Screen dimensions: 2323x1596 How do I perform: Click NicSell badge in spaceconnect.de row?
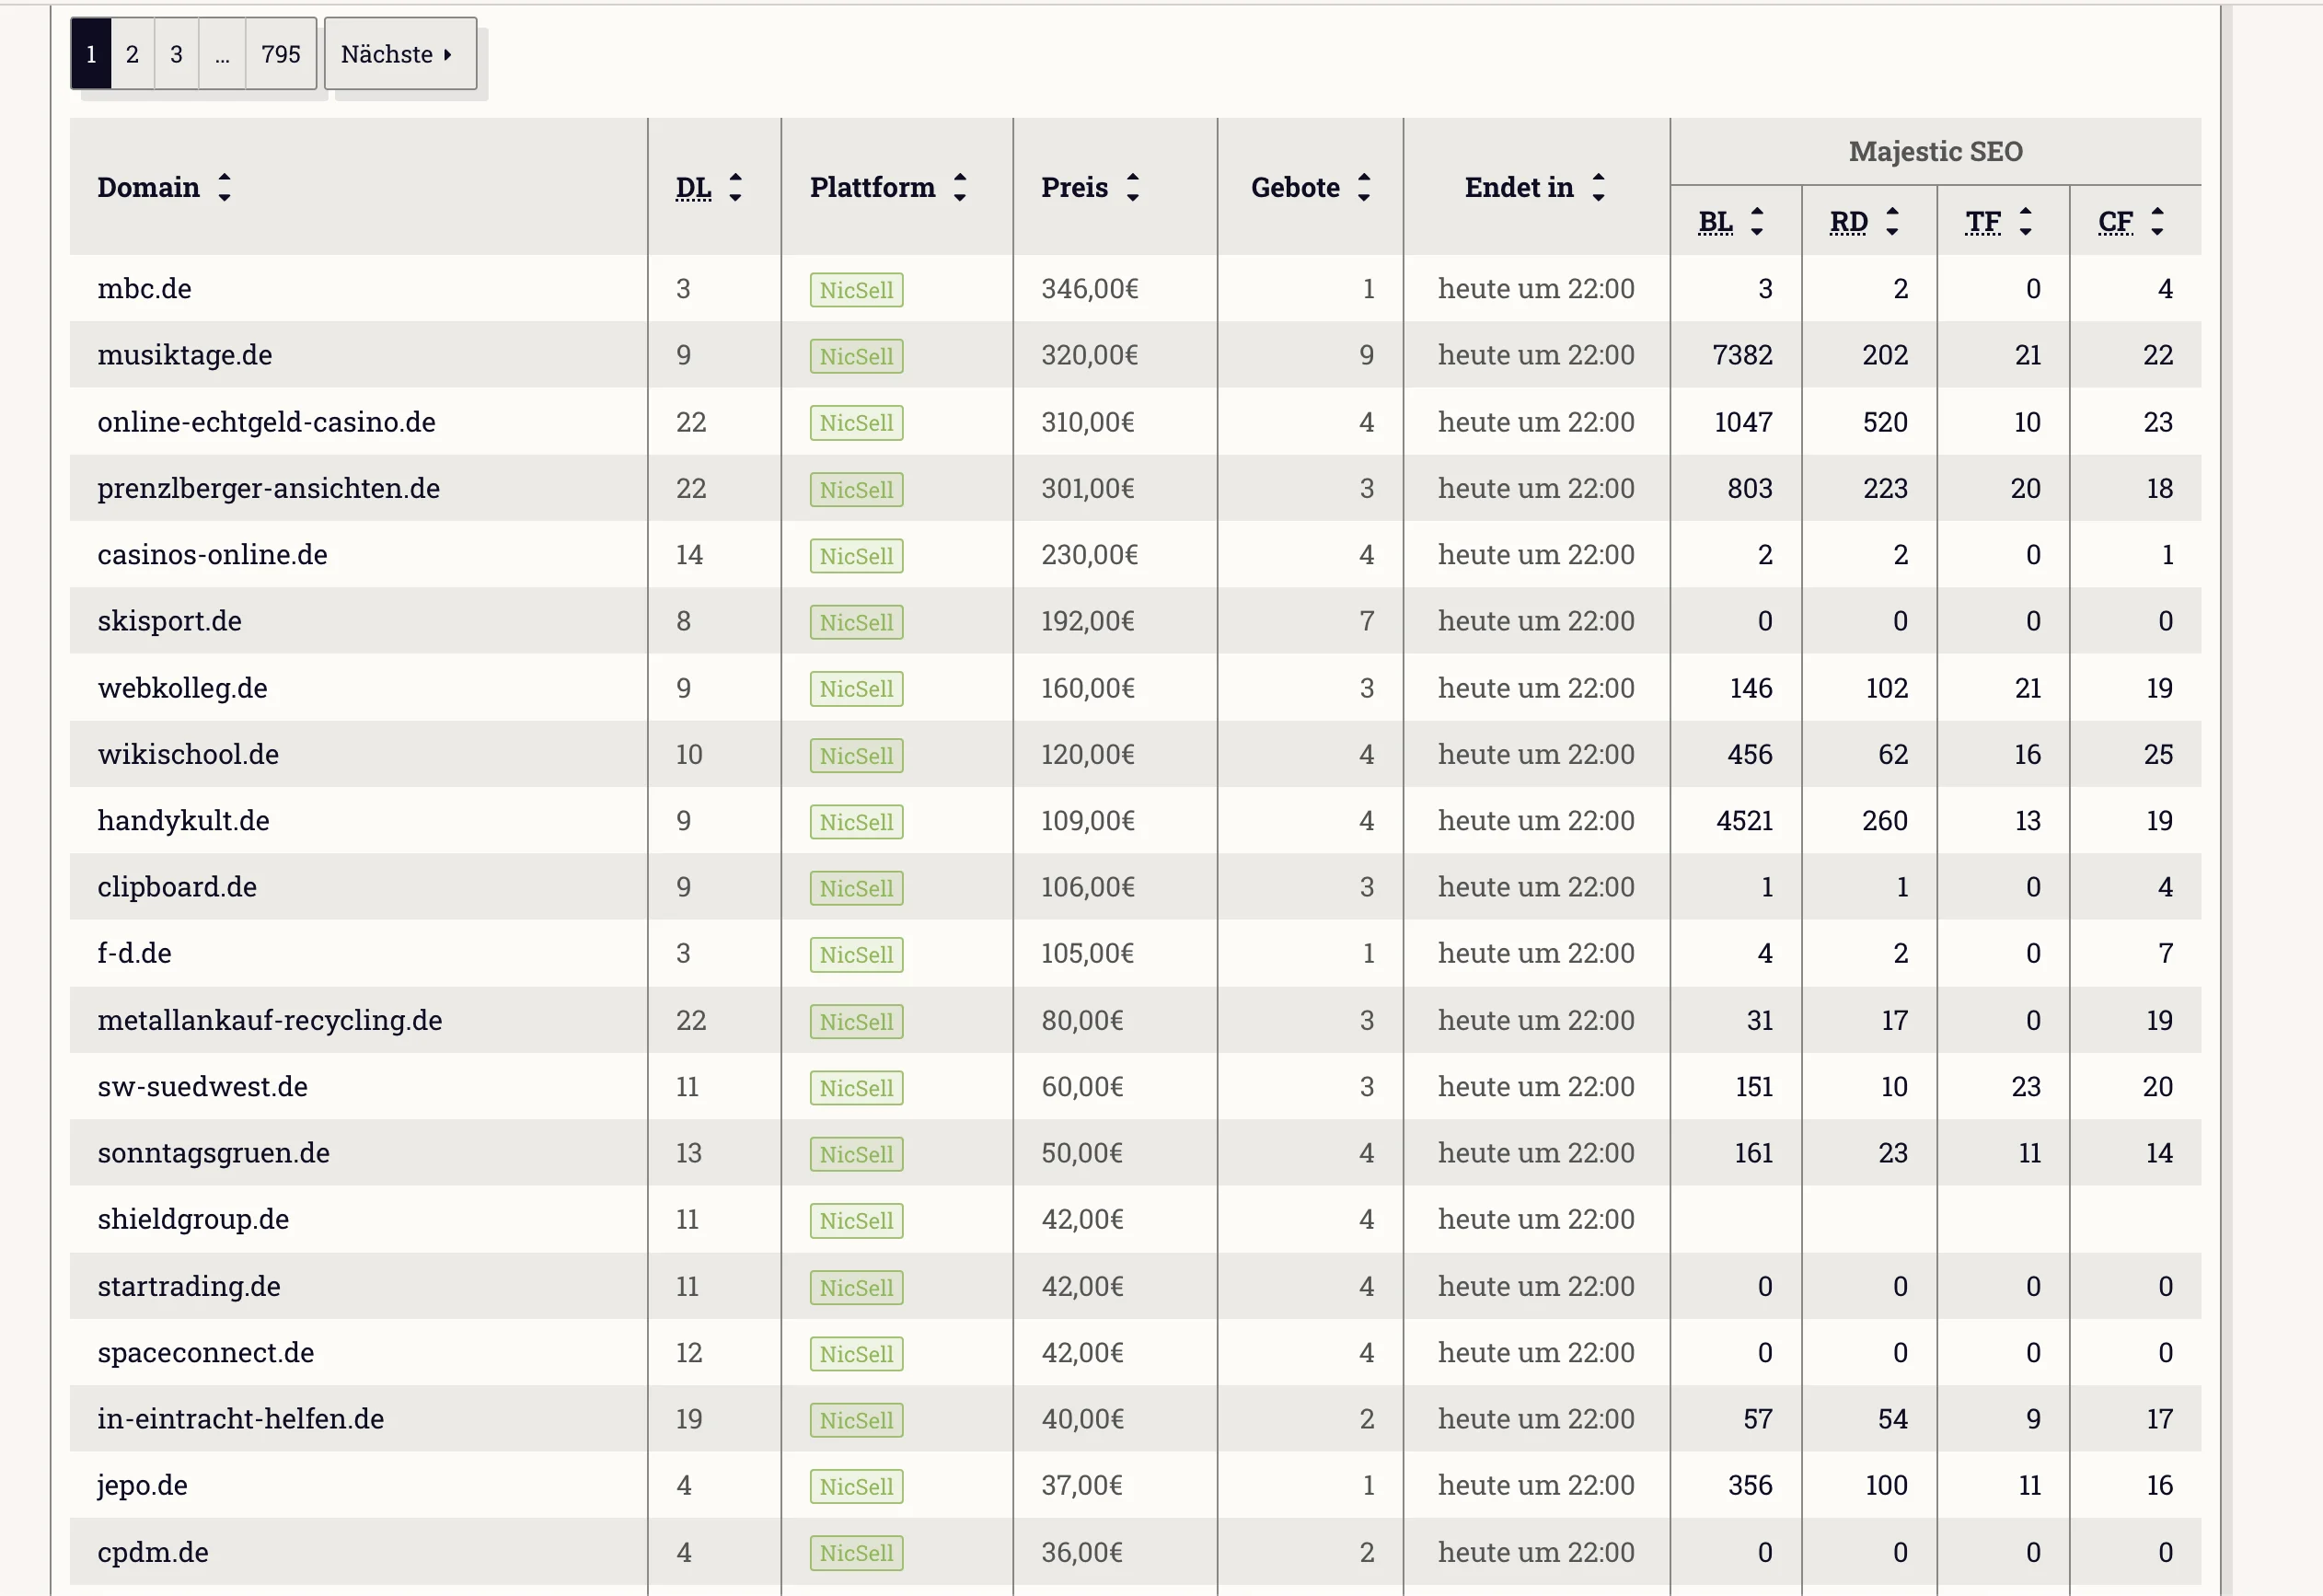[x=856, y=1353]
